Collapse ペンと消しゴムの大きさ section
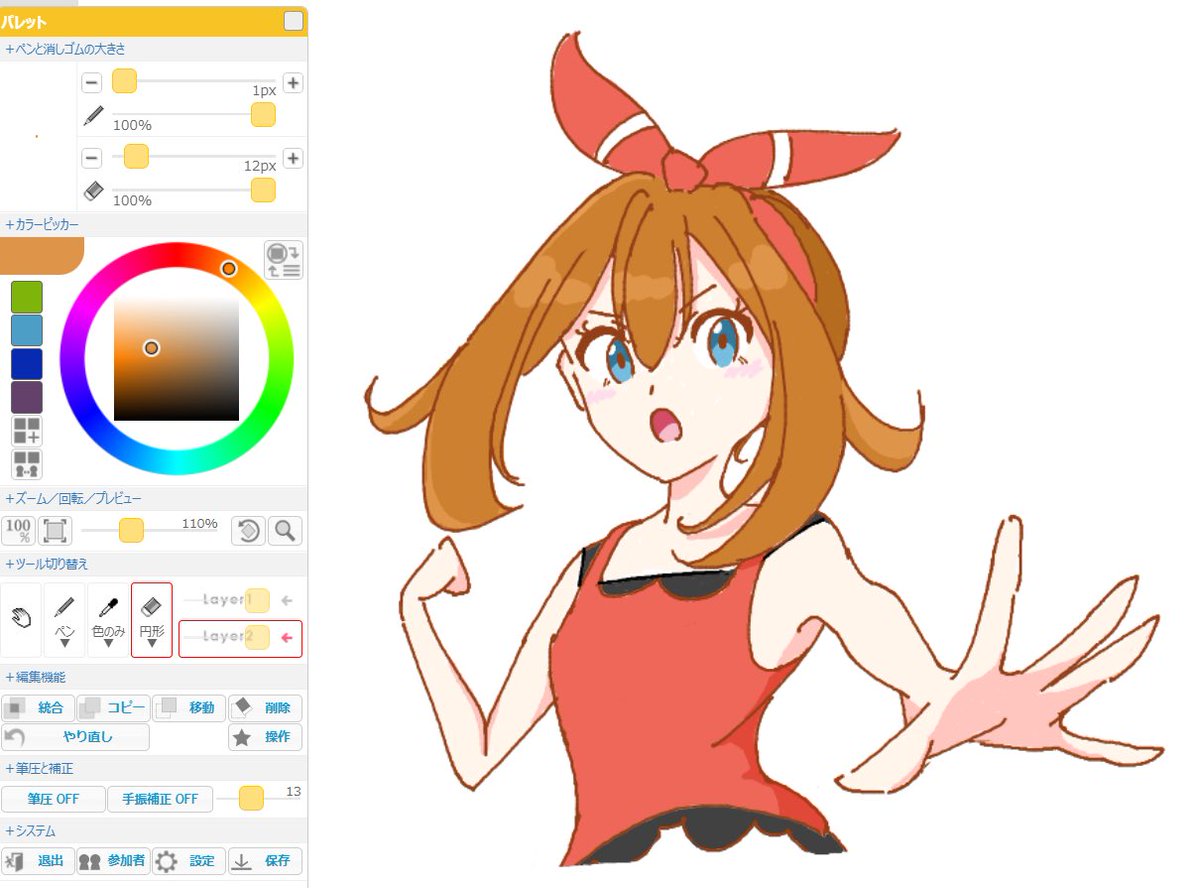Screen dimensions: 1200x888 pyautogui.click(x=65, y=48)
